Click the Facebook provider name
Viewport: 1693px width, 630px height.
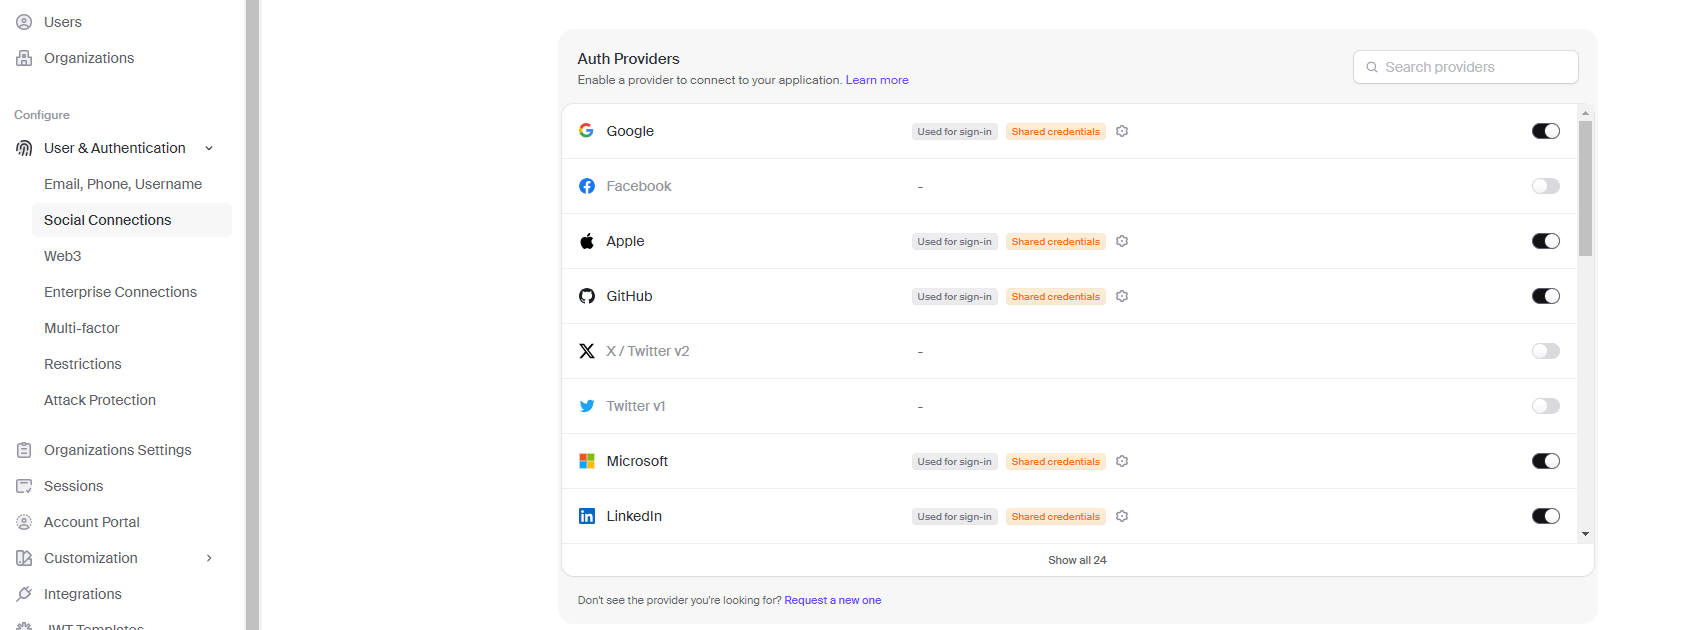(639, 186)
